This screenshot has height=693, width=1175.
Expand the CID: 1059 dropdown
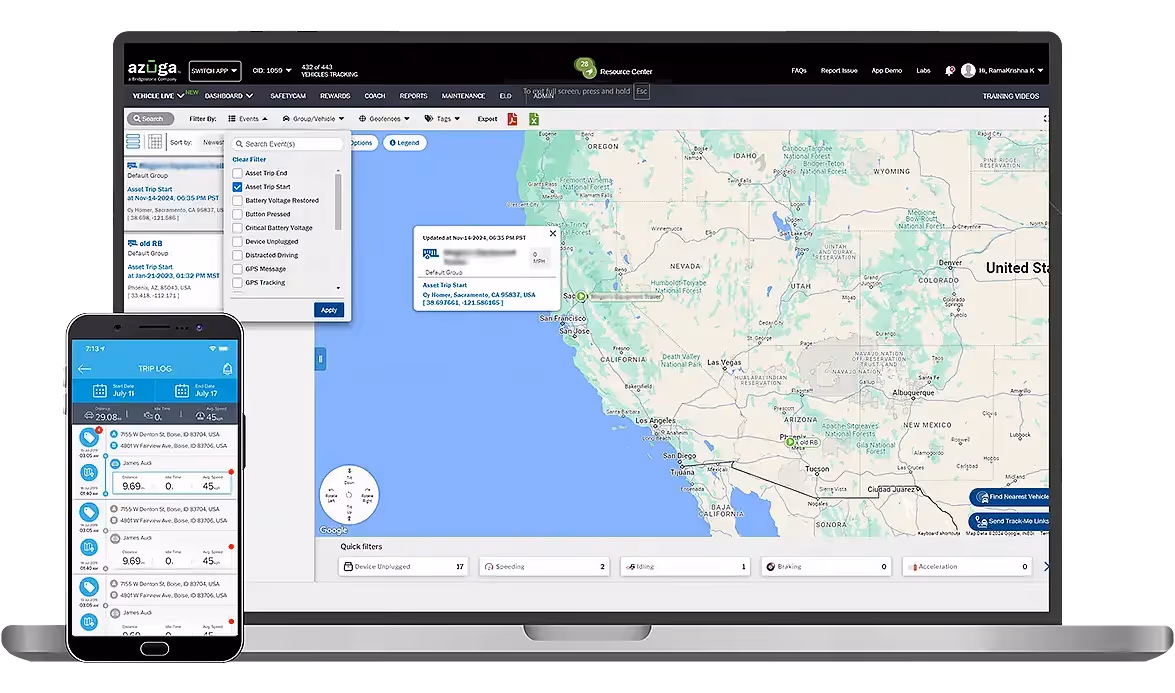(x=272, y=70)
